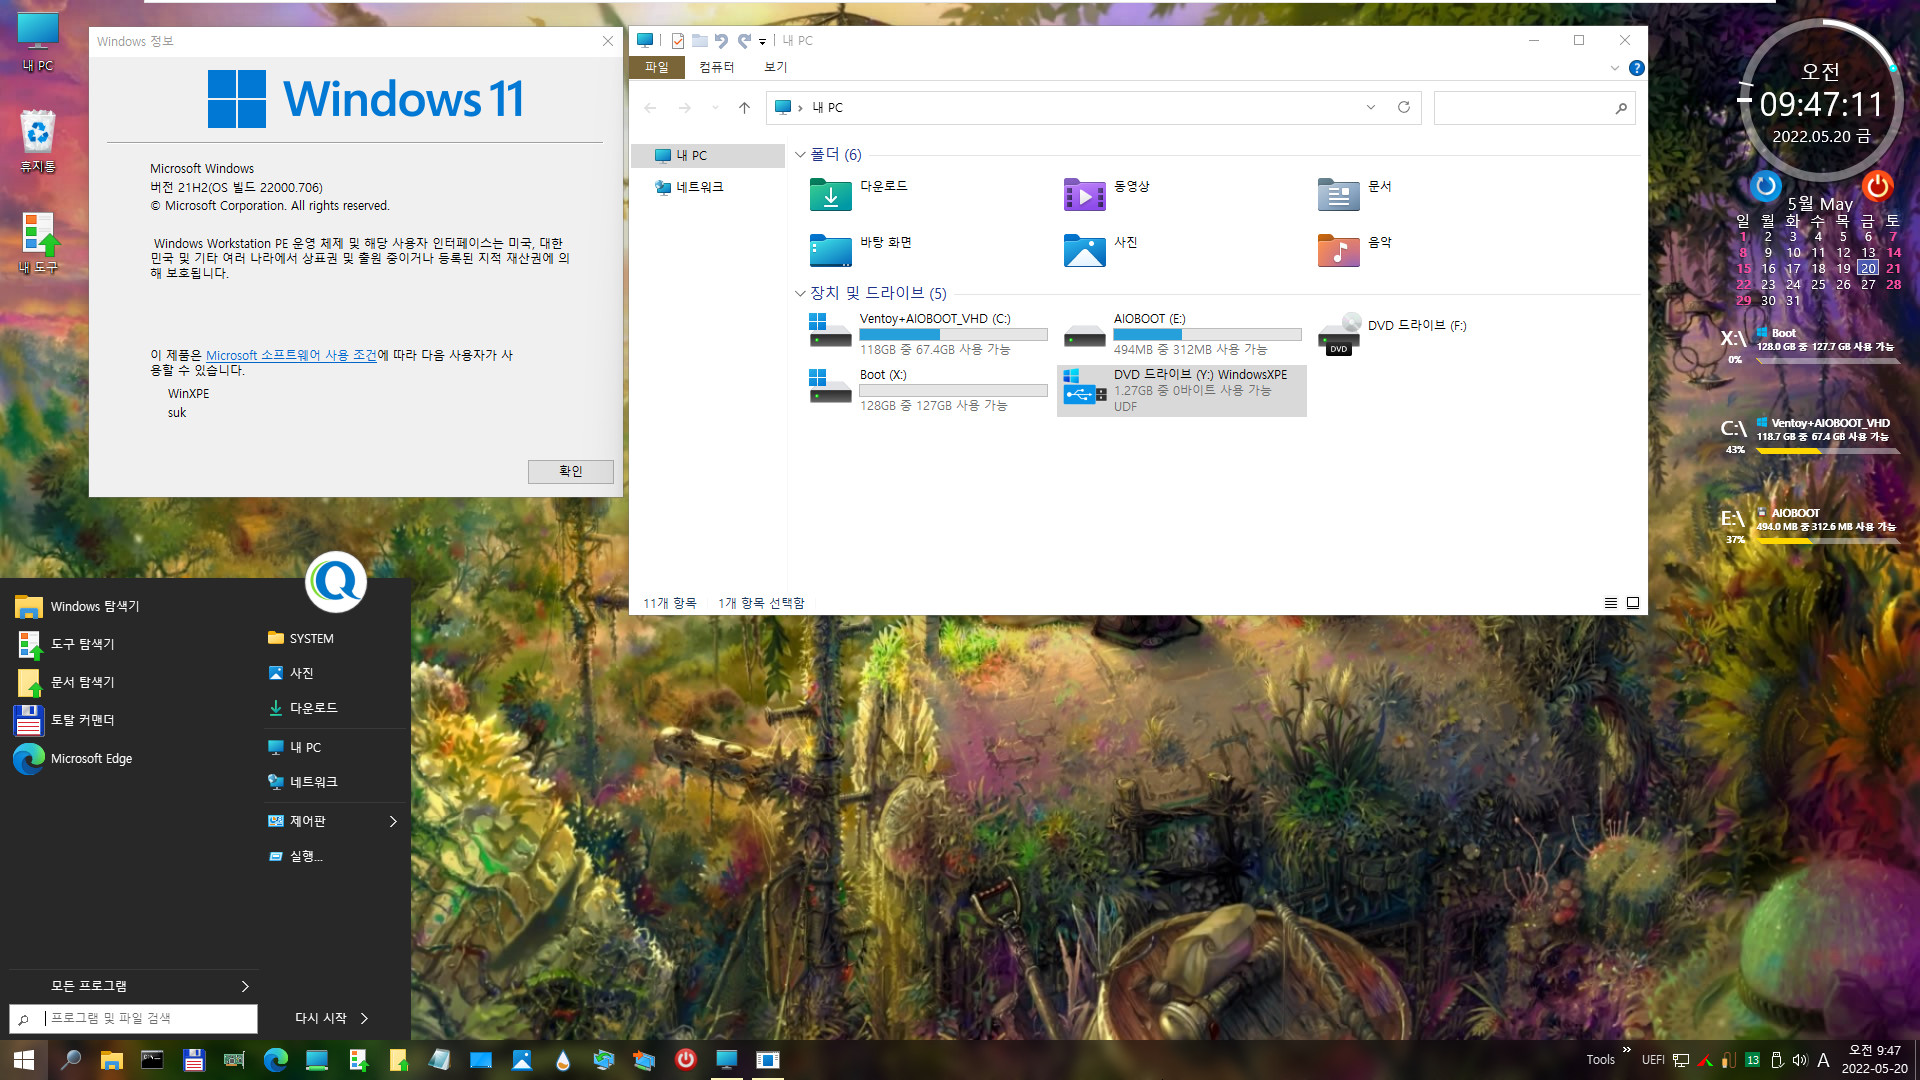Click the Explorer help question mark icon
The image size is (1920, 1080).
1636,68
